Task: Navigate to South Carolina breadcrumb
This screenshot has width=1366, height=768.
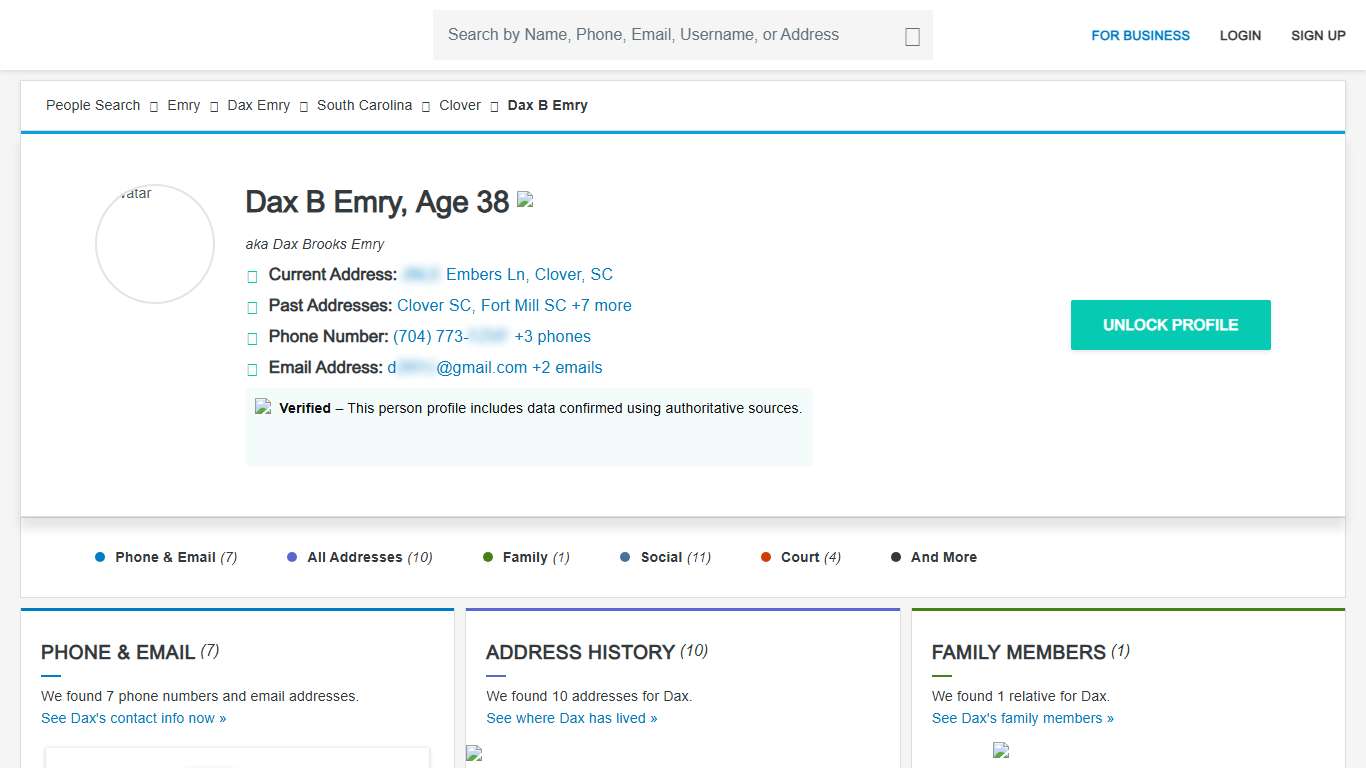Action: [364, 105]
